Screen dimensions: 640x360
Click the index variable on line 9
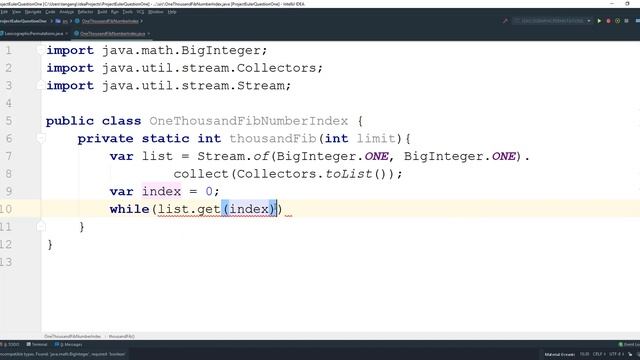161,191
